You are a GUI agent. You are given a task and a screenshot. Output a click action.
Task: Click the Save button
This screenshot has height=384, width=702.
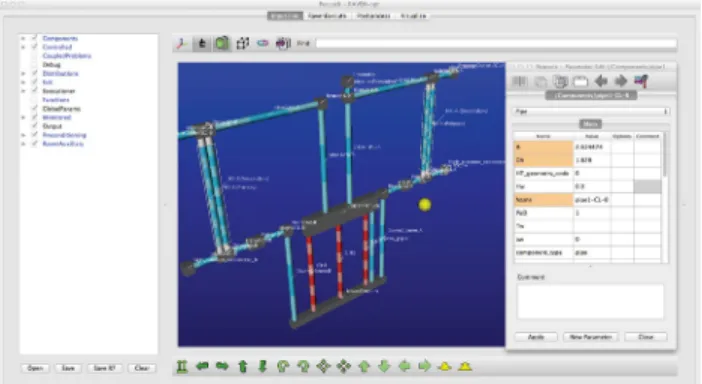[68, 368]
